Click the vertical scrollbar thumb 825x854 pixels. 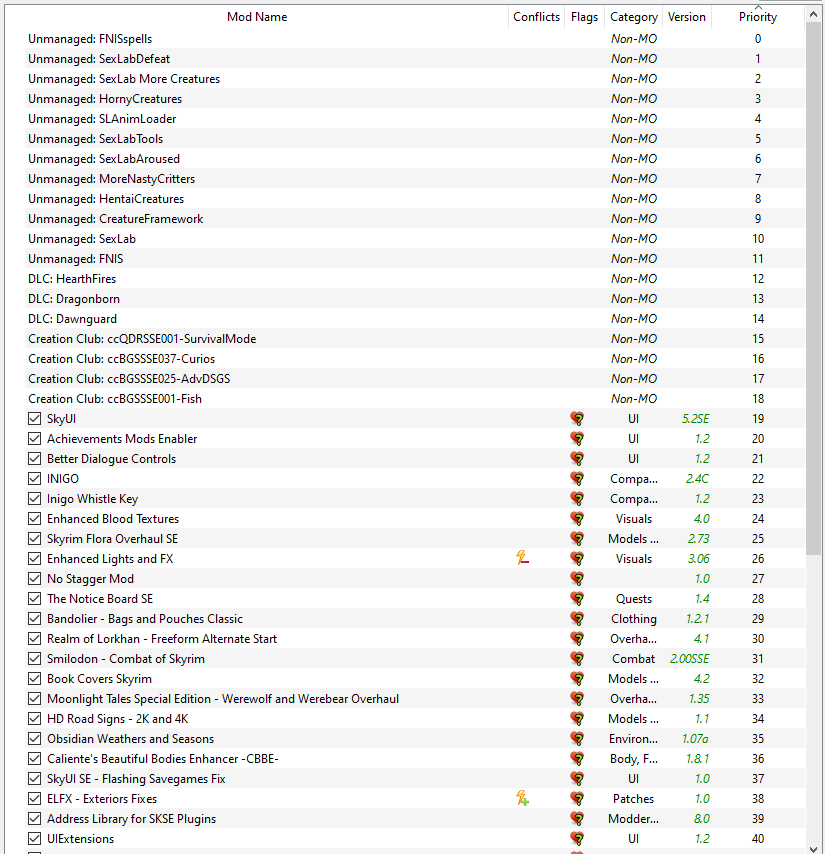click(814, 289)
